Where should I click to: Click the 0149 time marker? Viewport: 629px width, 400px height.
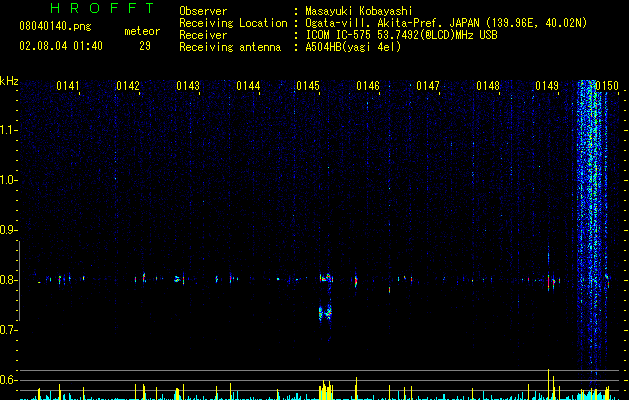[x=547, y=85]
